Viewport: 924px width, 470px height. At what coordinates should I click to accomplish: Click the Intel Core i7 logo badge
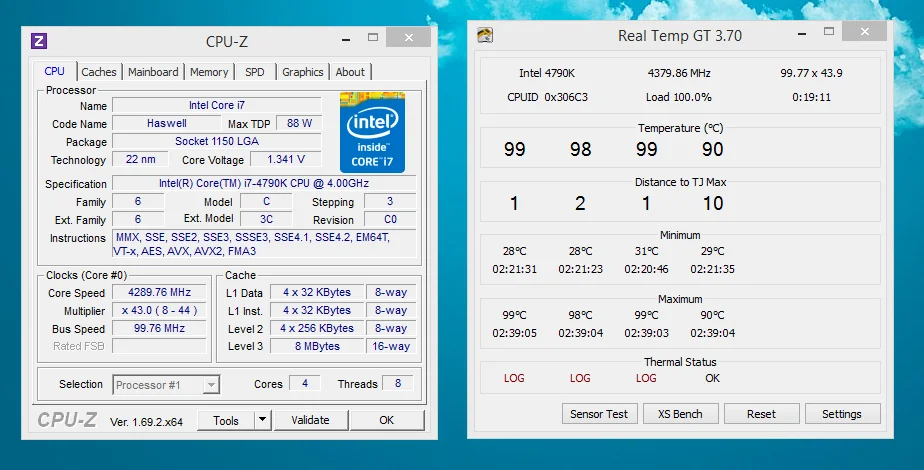372,132
